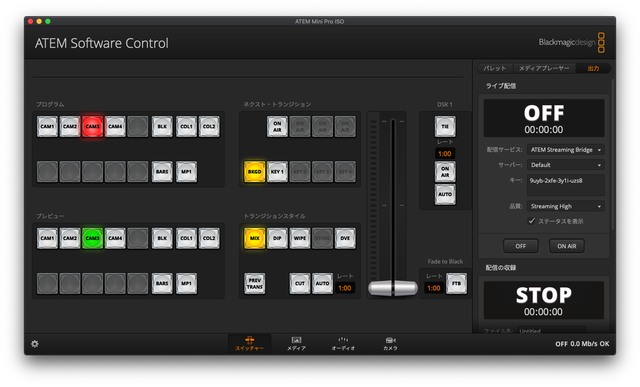Switch to the メディアプレーヤー tab
This screenshot has height=387, width=640.
coord(544,68)
